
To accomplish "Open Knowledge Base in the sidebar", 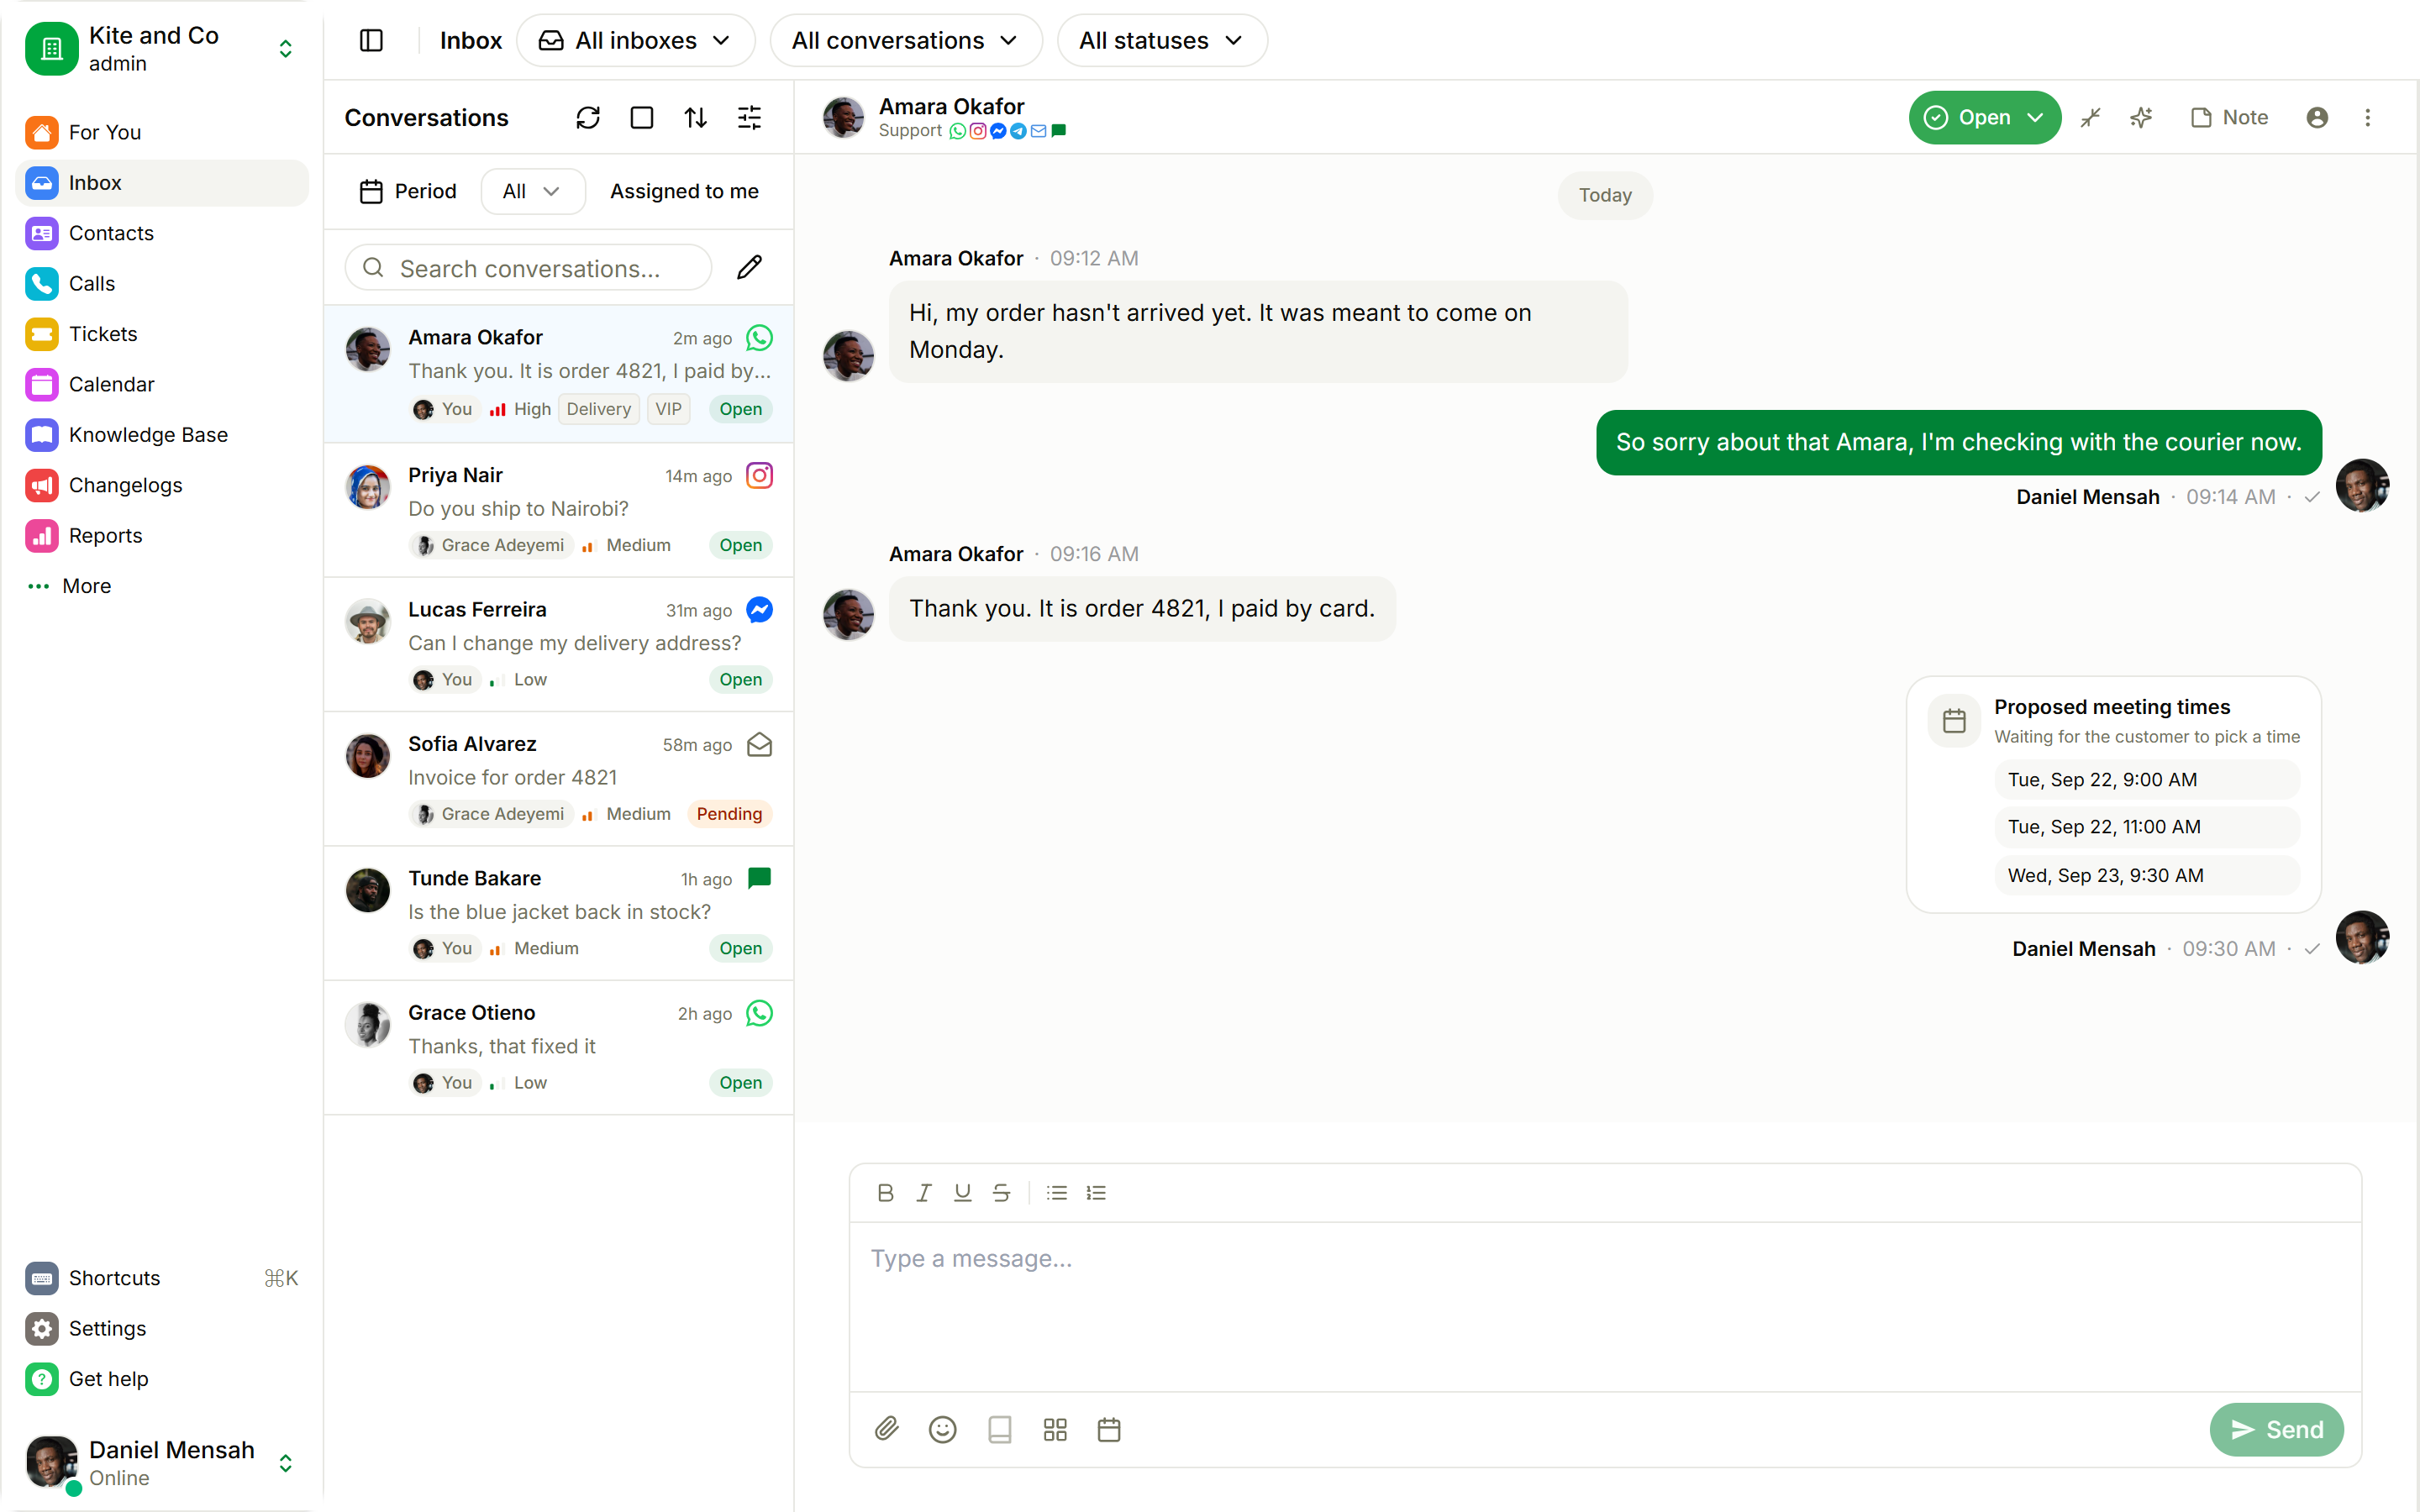I will 162,434.
